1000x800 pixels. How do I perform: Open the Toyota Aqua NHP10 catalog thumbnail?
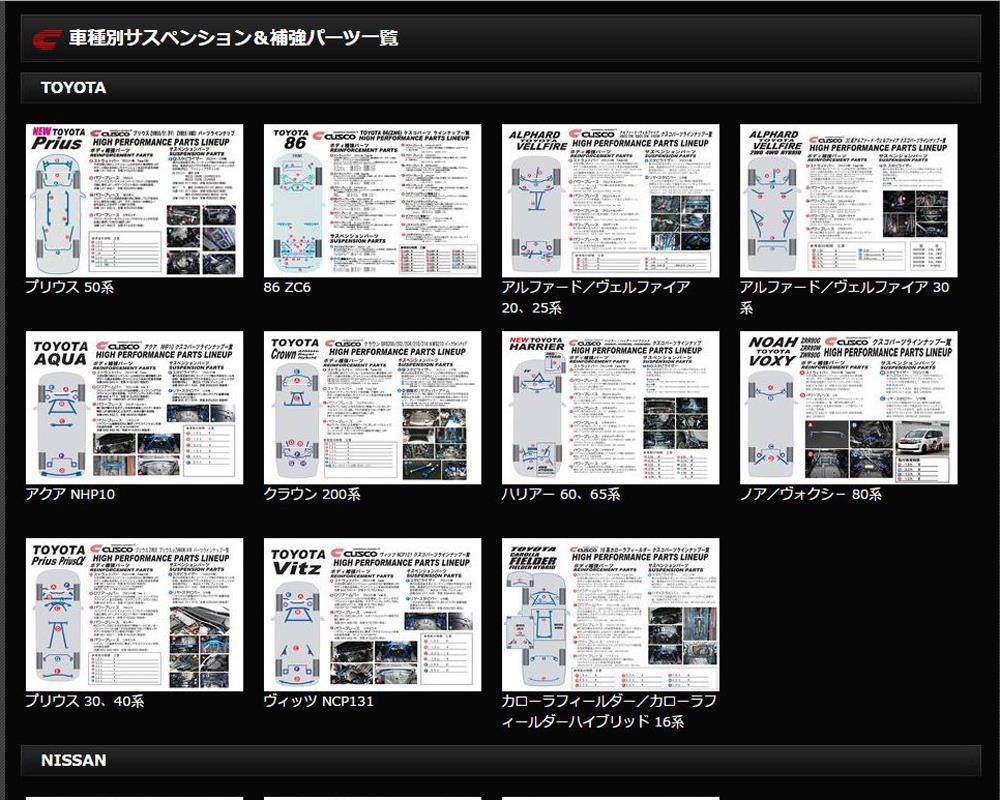[135, 408]
